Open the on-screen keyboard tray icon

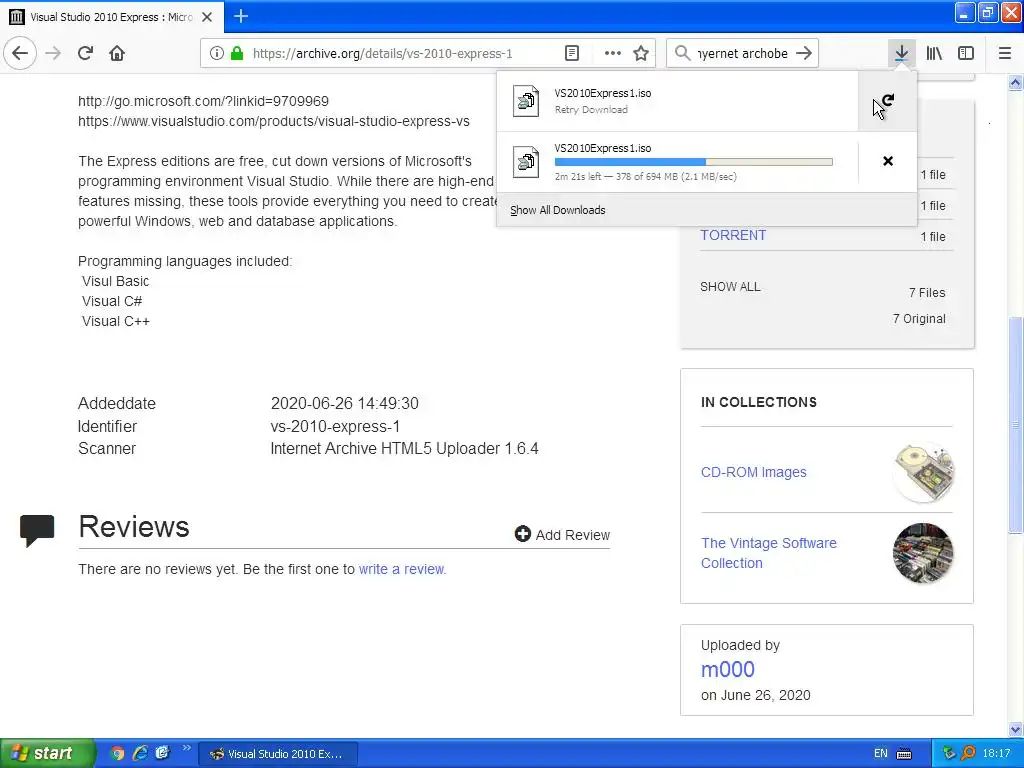tap(904, 754)
